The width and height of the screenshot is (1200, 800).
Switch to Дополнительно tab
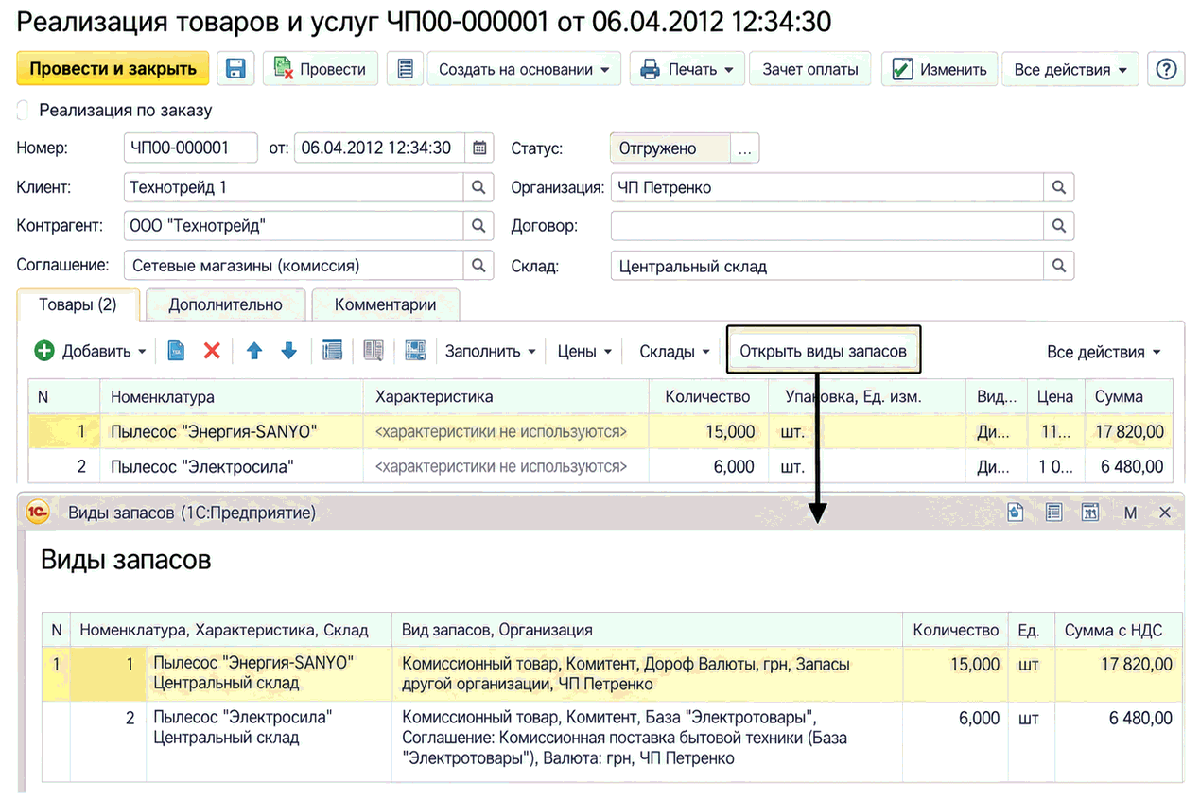pos(225,304)
